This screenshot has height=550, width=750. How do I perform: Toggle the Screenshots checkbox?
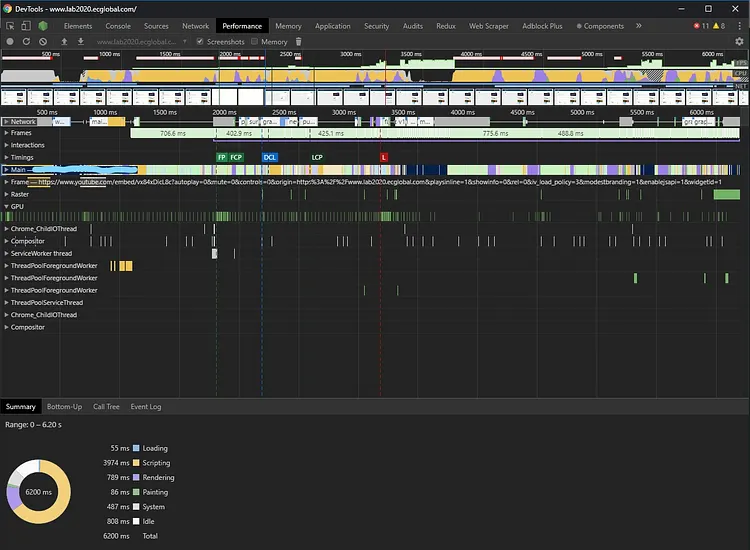[x=200, y=42]
